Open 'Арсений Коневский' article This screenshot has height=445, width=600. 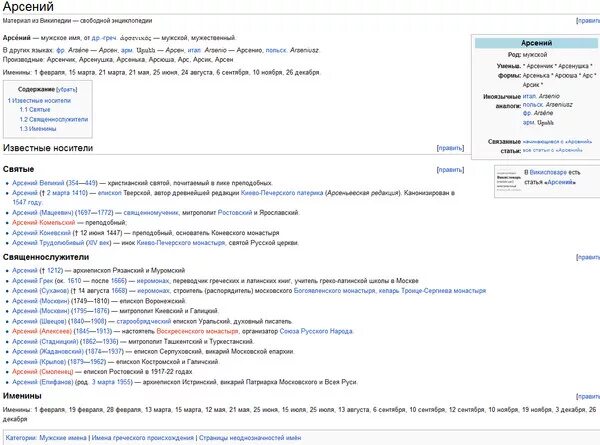(41, 233)
